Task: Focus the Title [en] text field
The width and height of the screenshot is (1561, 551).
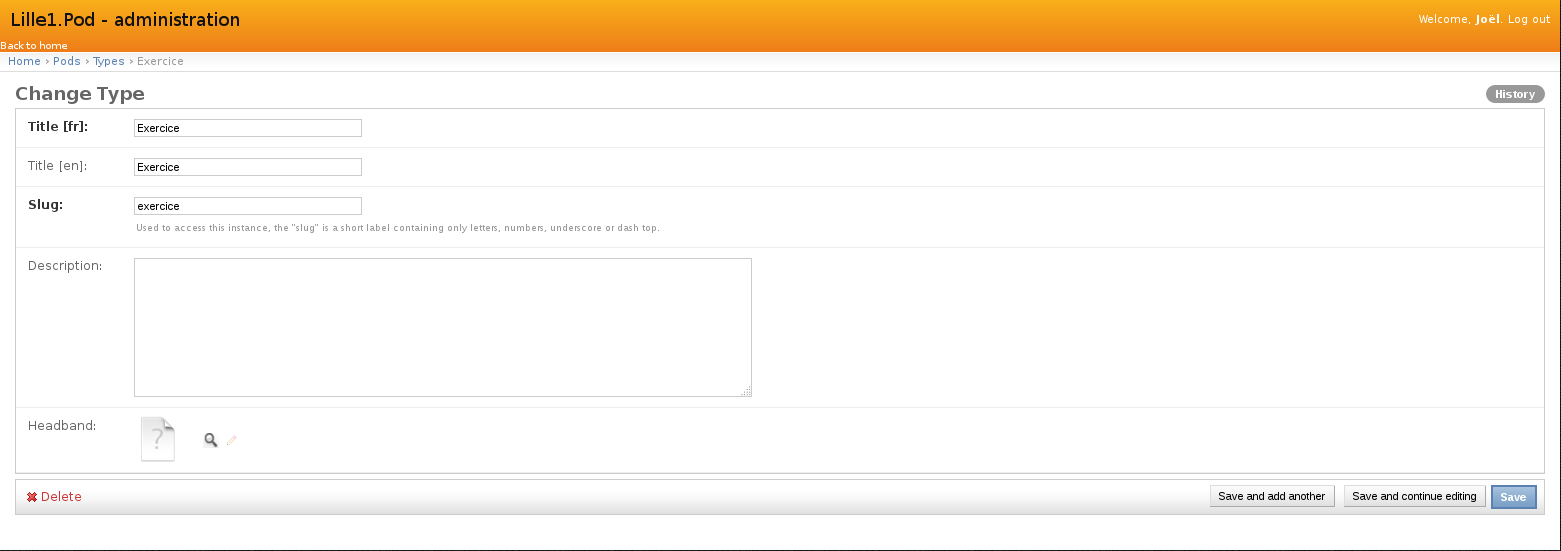Action: pos(248,167)
